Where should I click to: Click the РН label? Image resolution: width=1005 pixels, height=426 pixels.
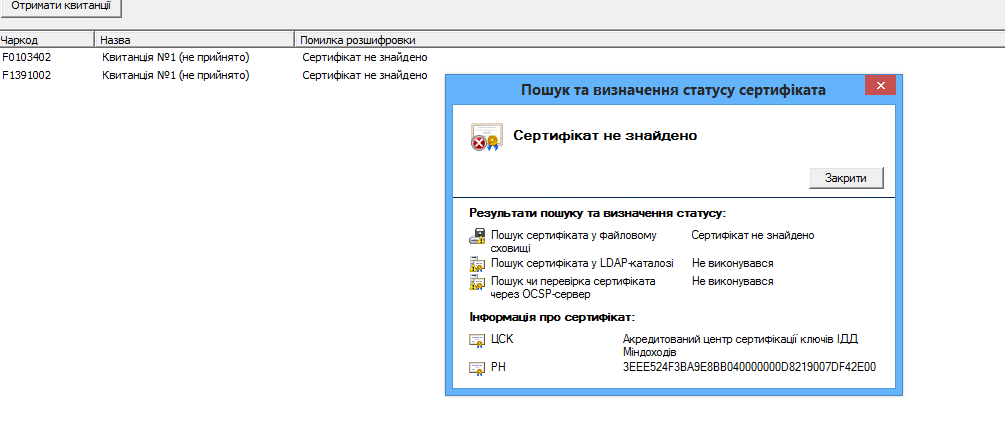click(497, 367)
